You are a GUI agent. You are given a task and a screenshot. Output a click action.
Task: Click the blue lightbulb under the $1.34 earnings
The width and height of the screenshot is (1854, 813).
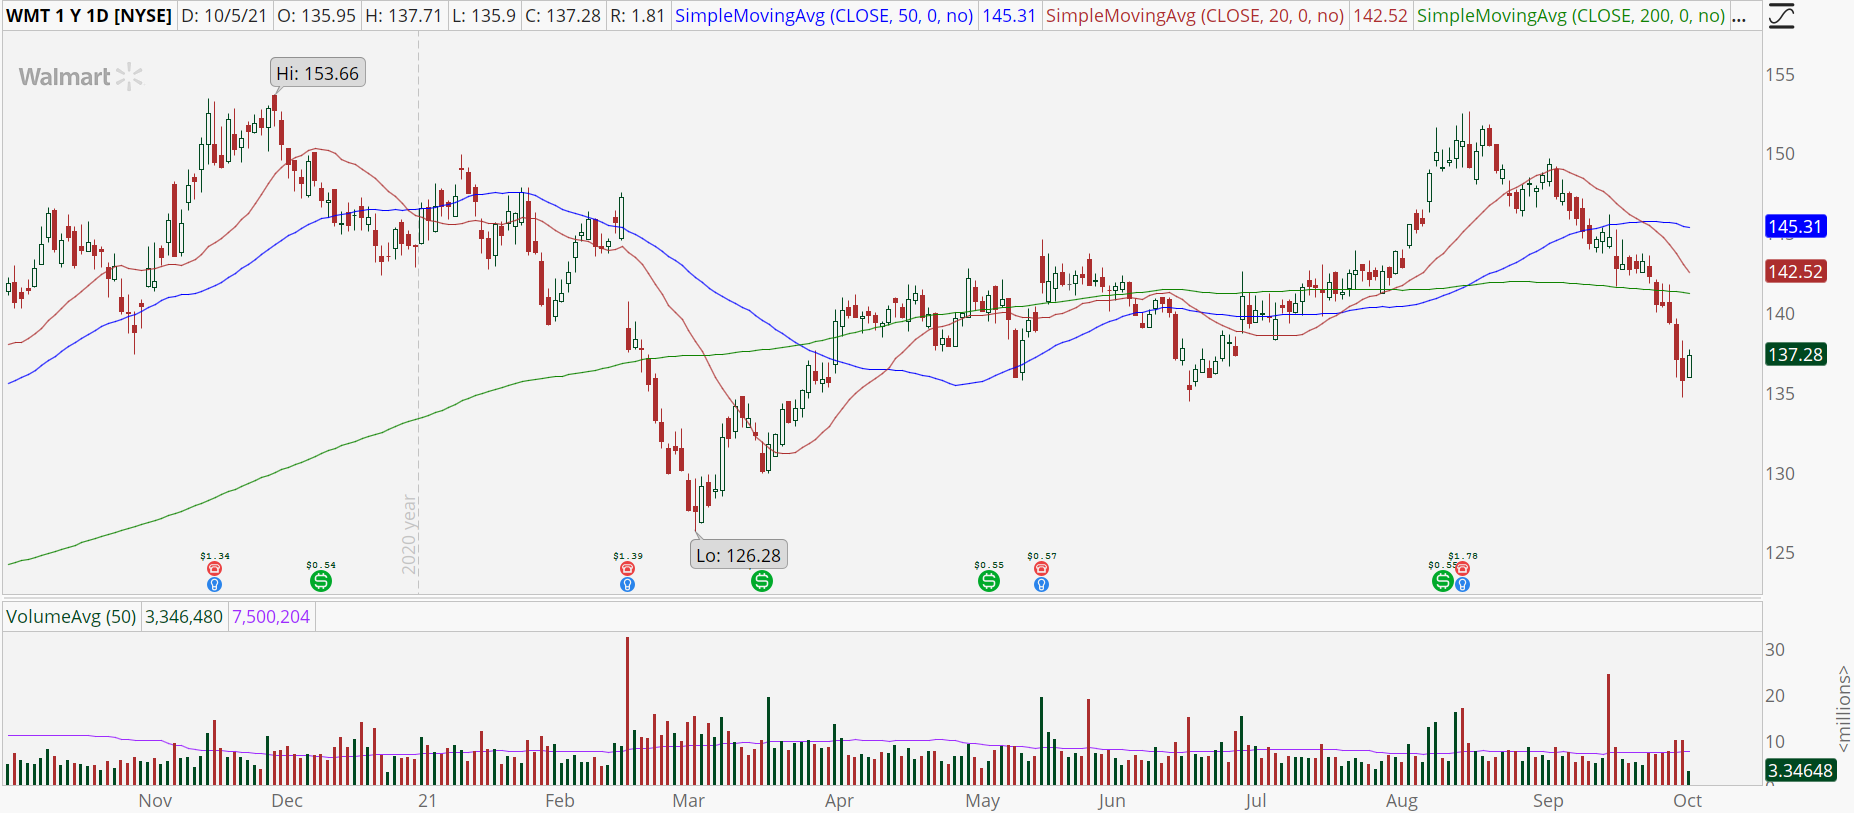tap(214, 585)
